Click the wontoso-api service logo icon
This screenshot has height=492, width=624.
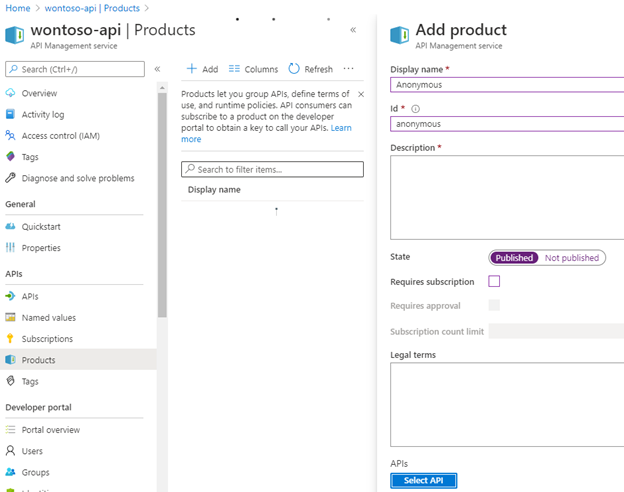tap(15, 35)
